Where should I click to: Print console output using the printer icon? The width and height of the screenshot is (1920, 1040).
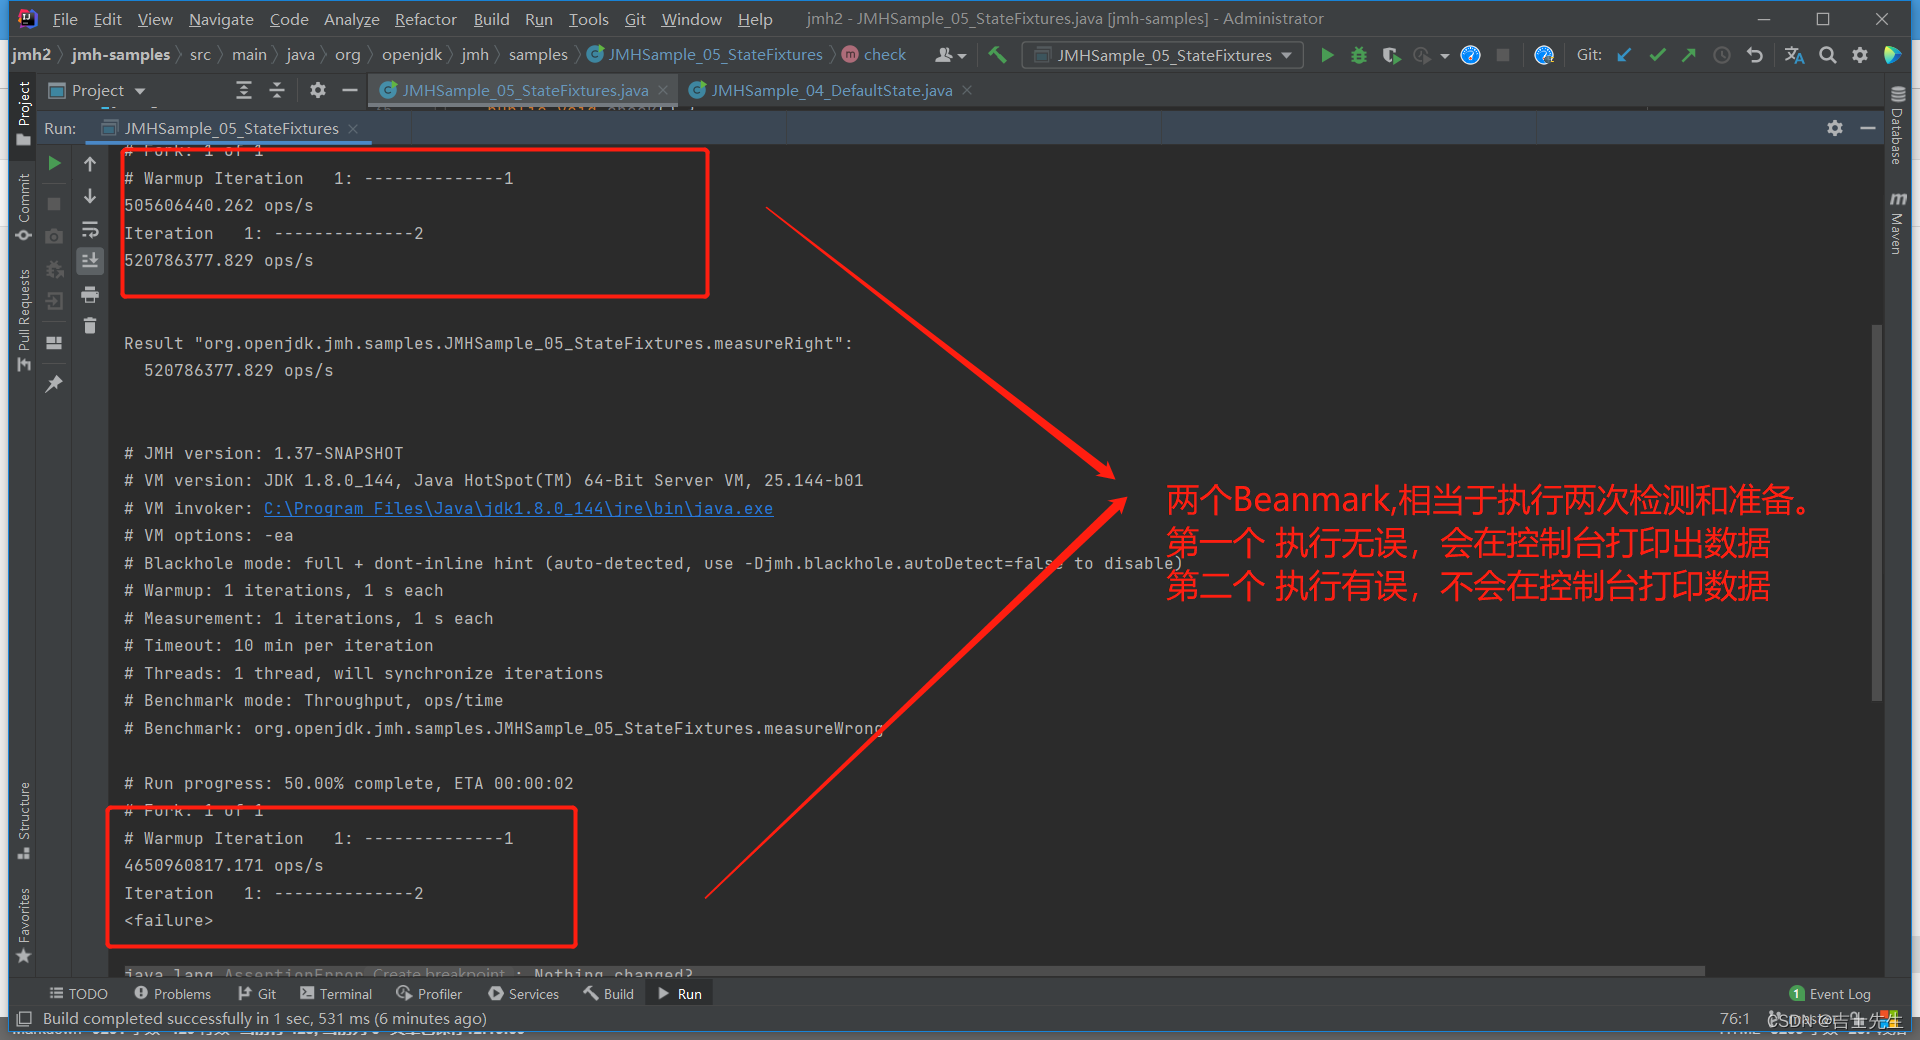click(90, 296)
